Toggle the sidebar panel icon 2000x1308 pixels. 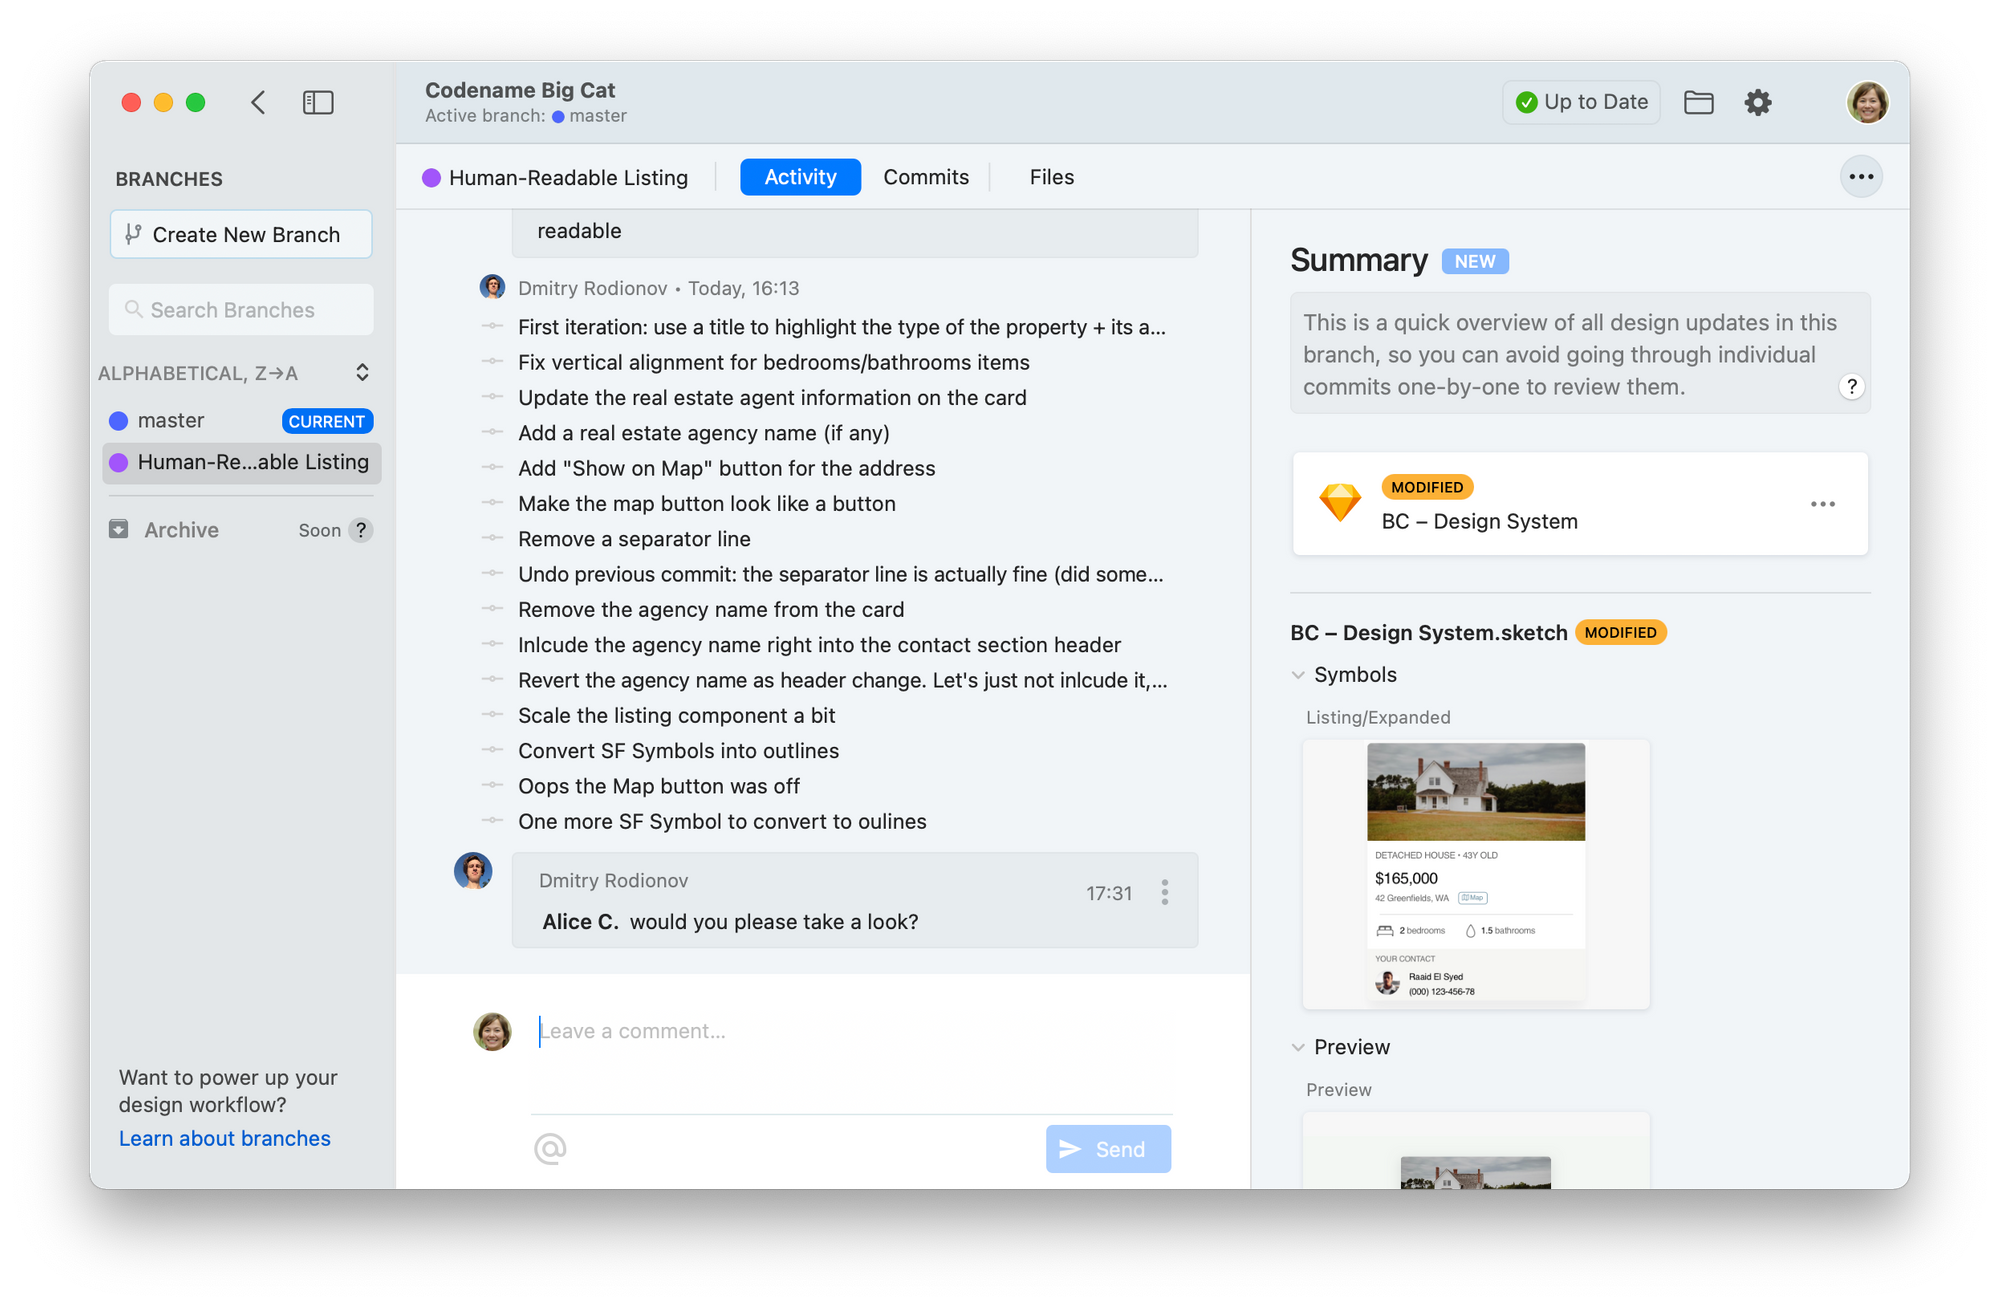[x=318, y=102]
